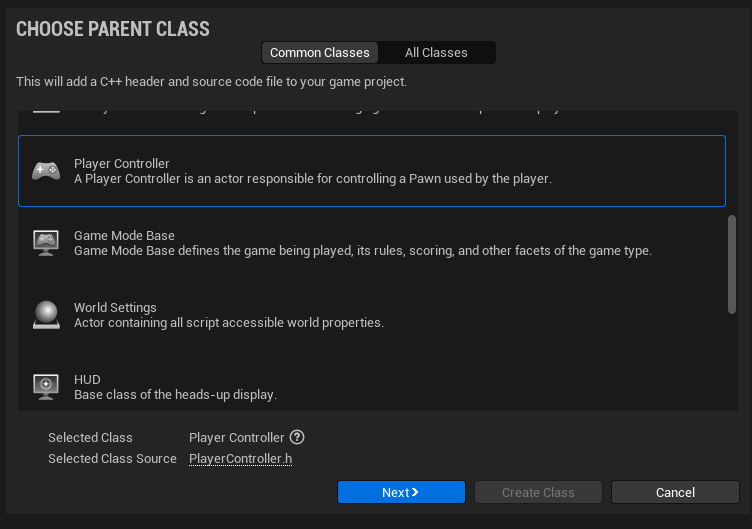Select the Game Mode Base title
This screenshot has width=752, height=529.
point(124,235)
